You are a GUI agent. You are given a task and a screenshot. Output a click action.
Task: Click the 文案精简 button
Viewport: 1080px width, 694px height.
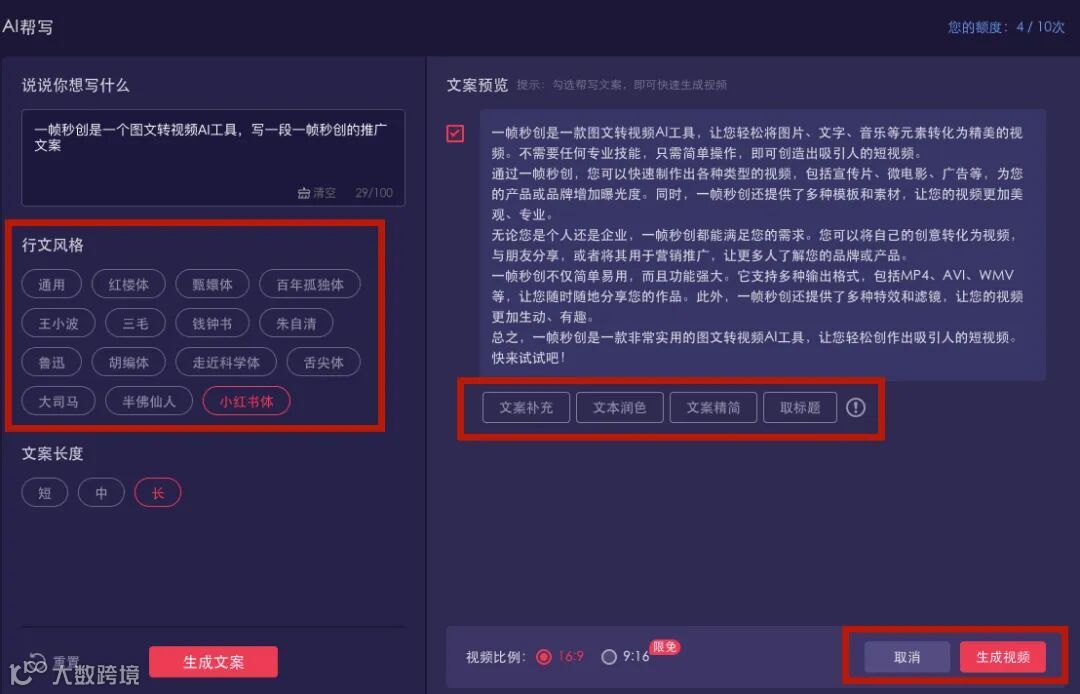click(714, 408)
